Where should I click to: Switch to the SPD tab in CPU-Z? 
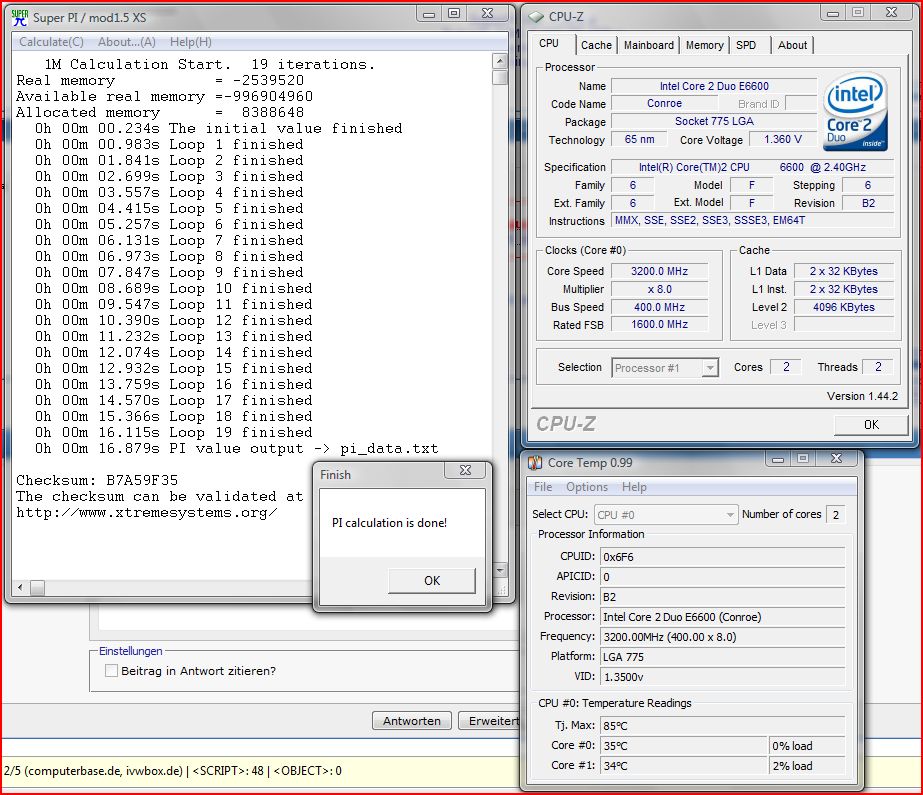pos(746,45)
